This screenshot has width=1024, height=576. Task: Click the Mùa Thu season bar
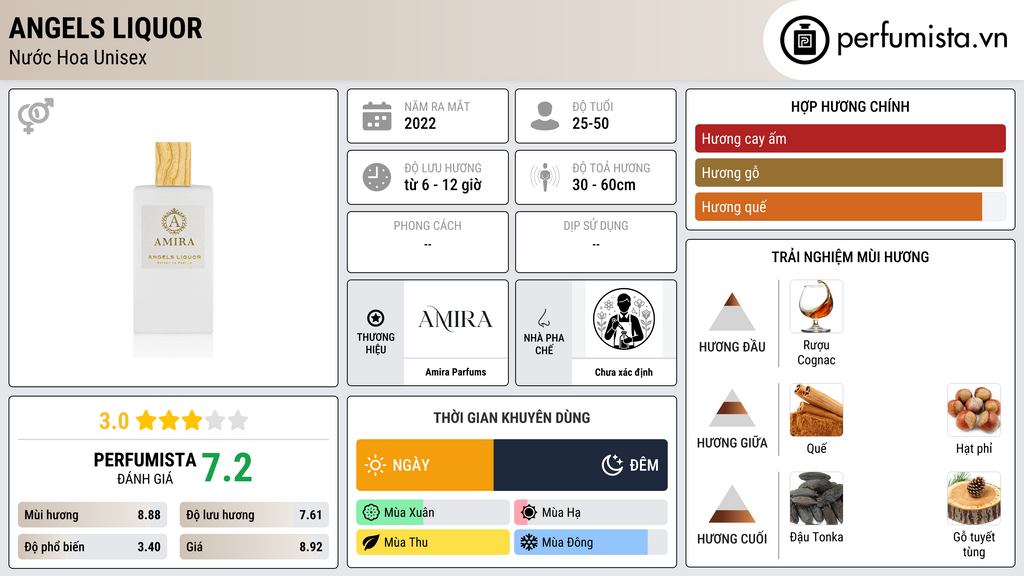tap(432, 542)
